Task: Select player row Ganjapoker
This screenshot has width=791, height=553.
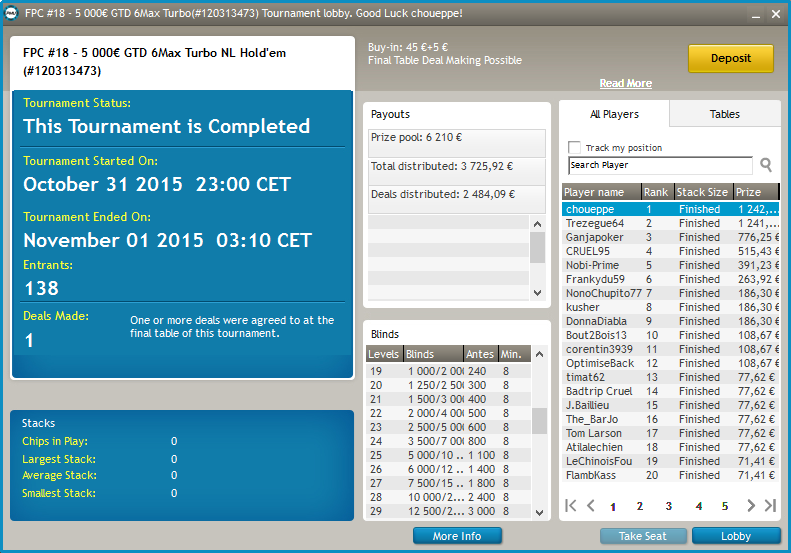Action: tap(670, 237)
